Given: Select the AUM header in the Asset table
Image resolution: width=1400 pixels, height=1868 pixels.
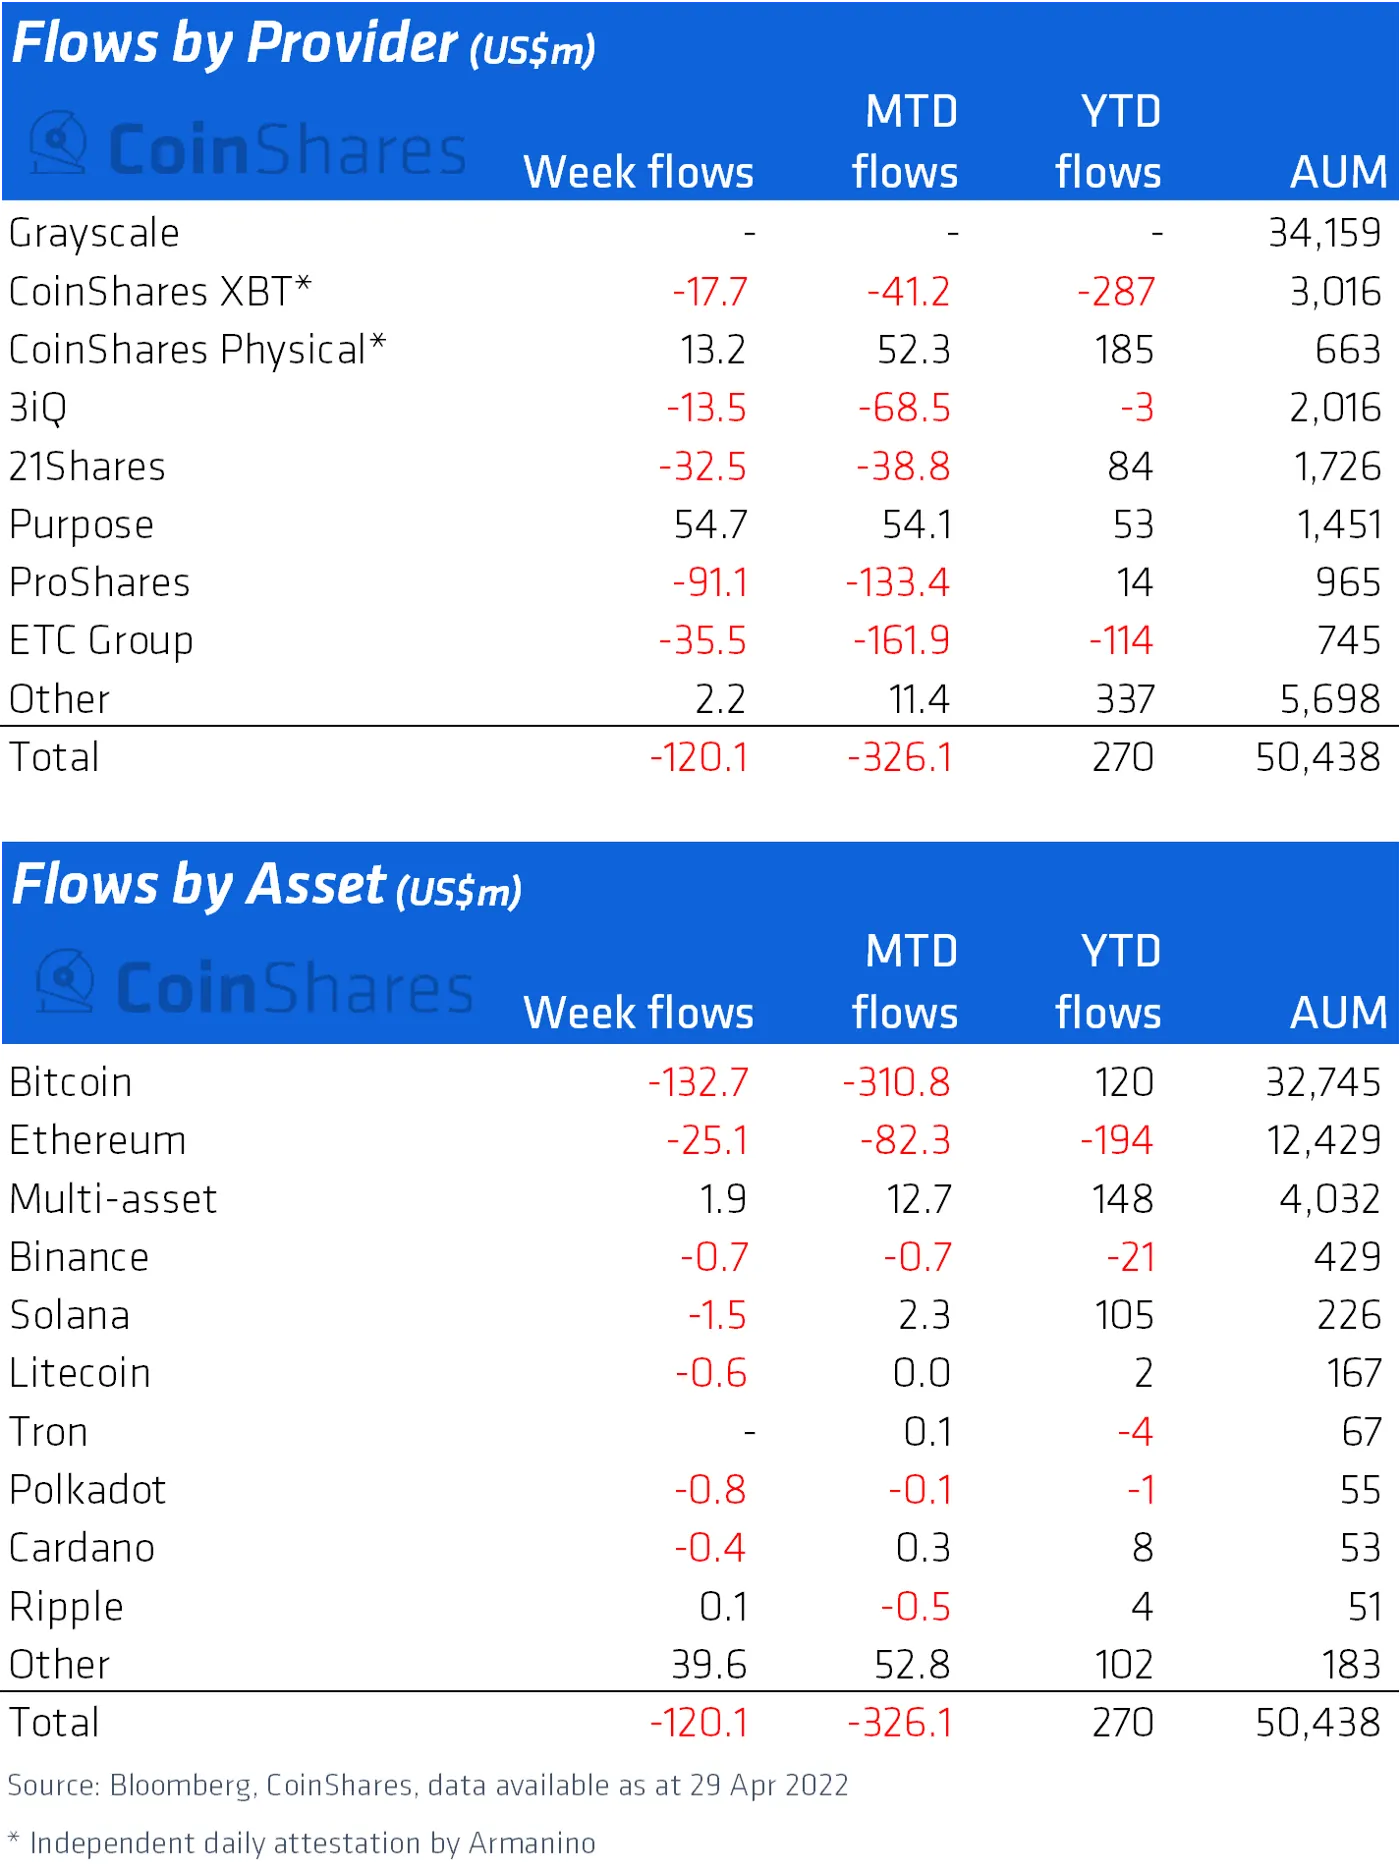Looking at the screenshot, I should [x=1338, y=1013].
